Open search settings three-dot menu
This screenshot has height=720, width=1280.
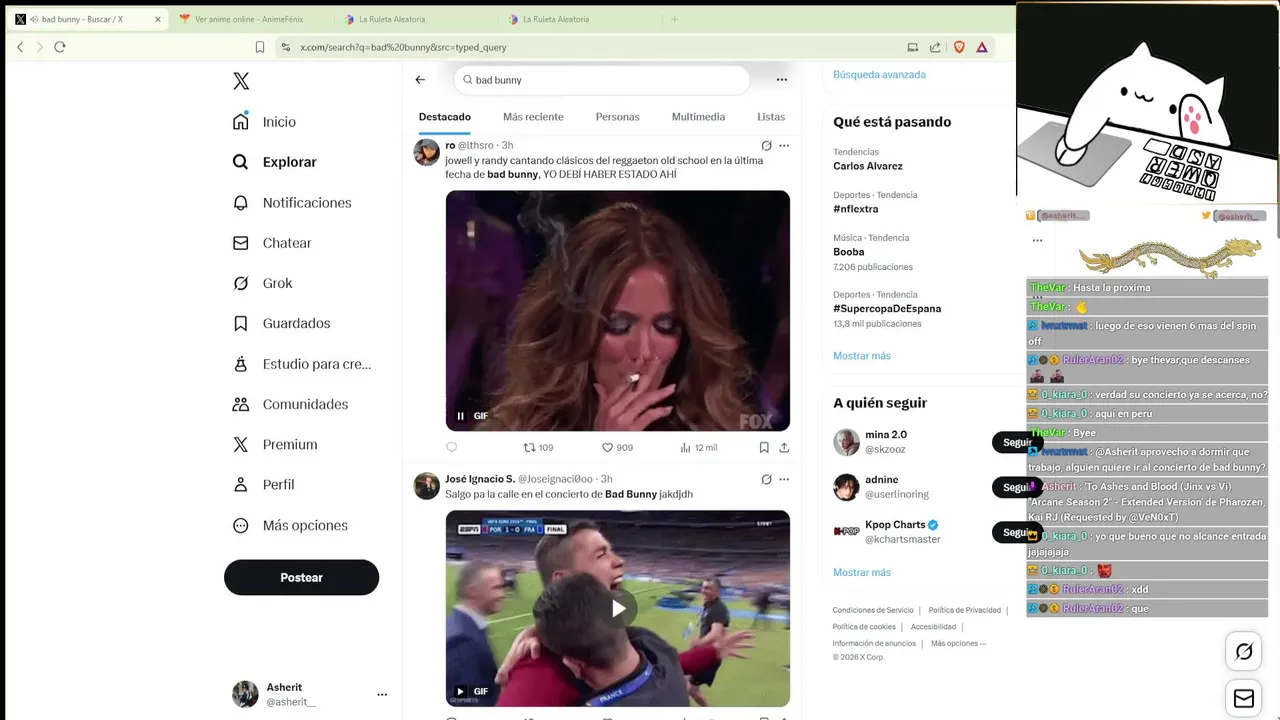(782, 80)
